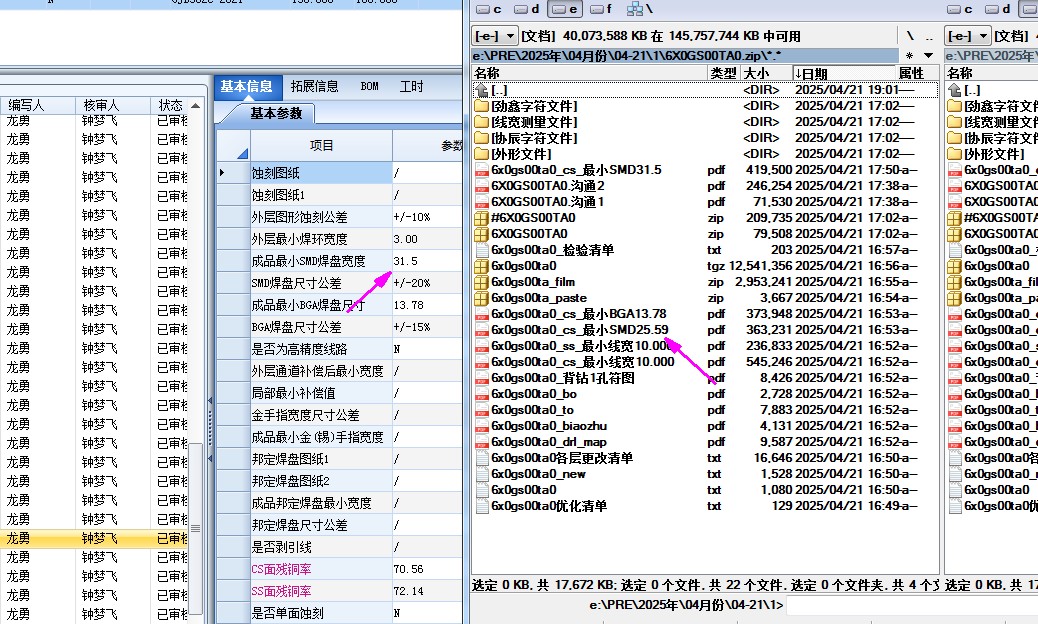Sort list by 编写人 column header

pos(37,105)
